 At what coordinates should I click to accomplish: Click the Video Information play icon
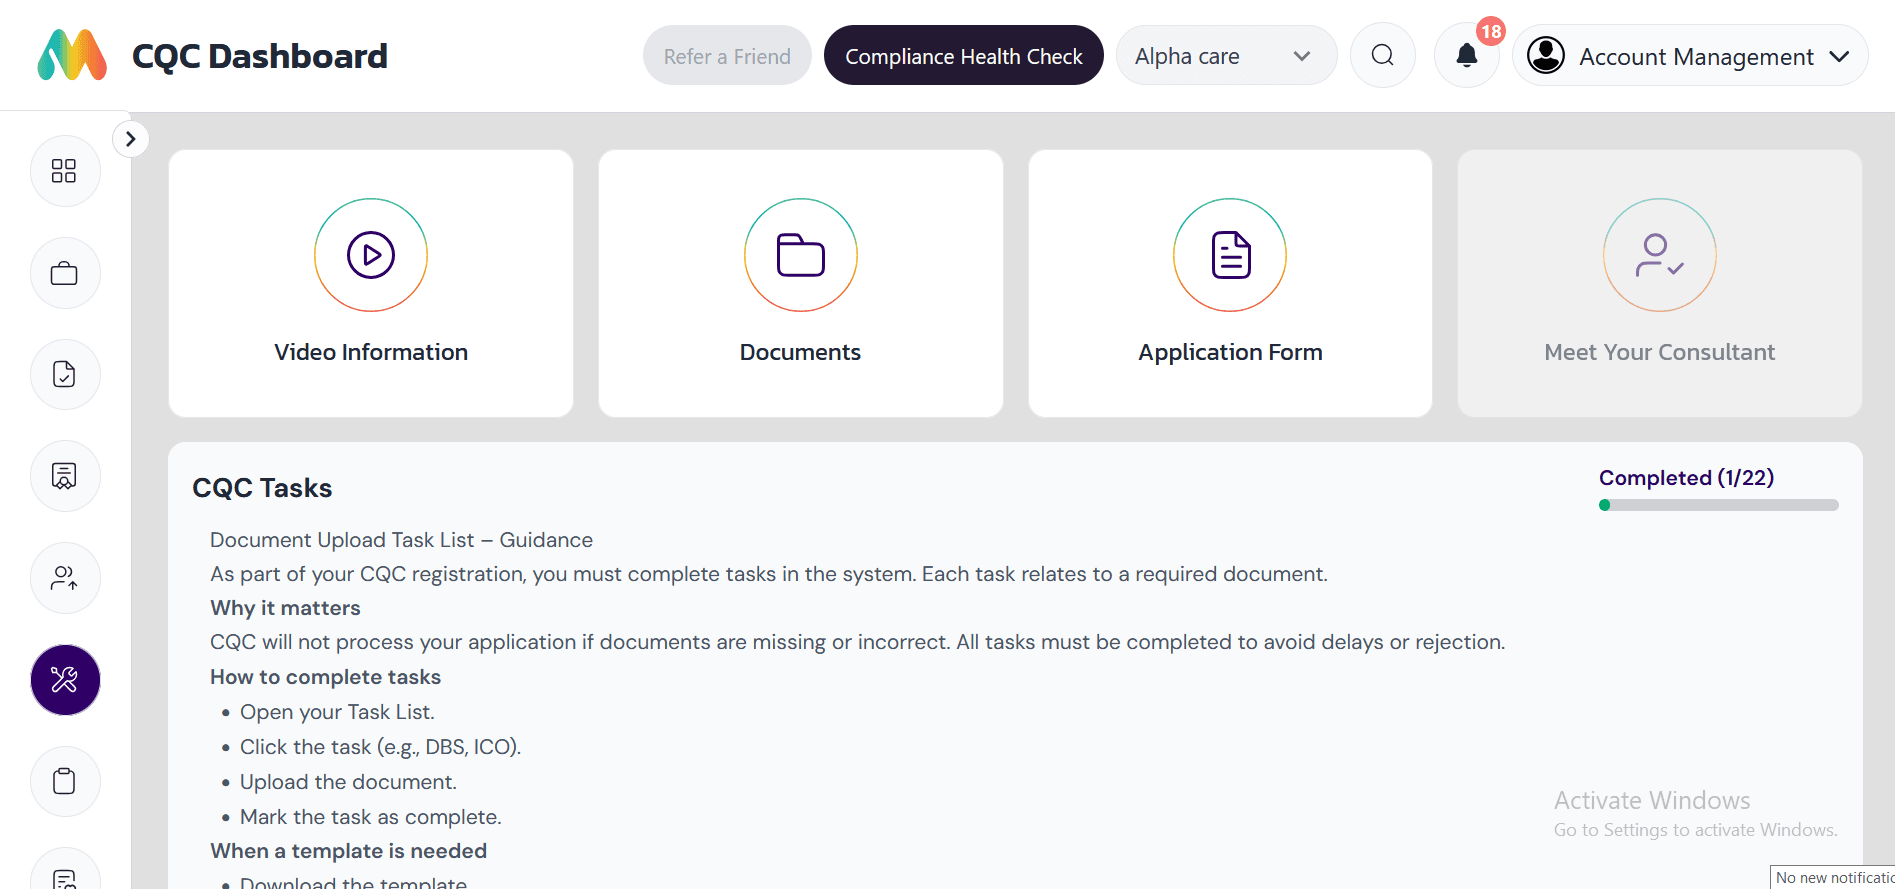371,255
